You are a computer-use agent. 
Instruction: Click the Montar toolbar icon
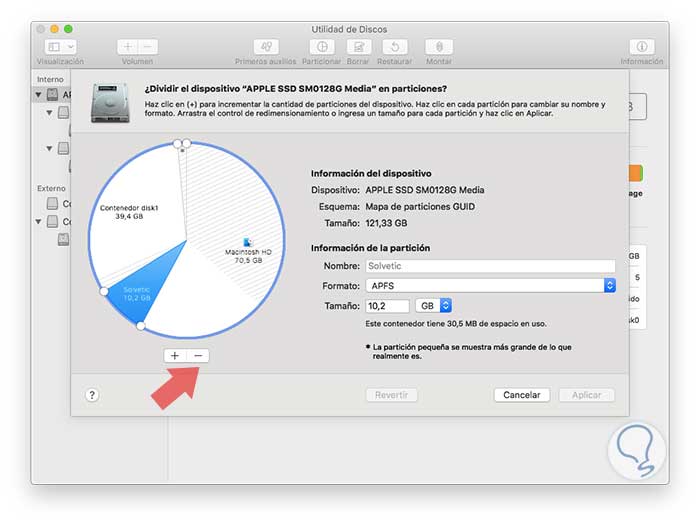[x=439, y=47]
